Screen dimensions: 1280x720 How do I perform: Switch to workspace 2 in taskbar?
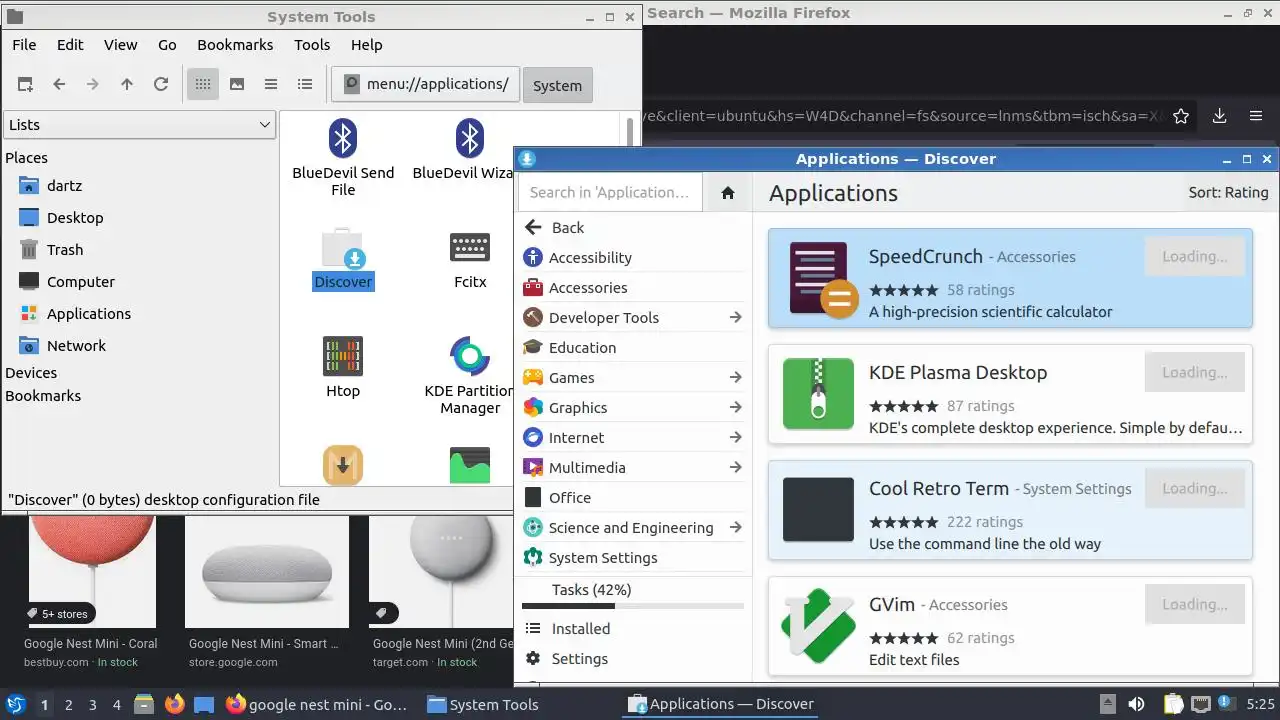click(68, 705)
